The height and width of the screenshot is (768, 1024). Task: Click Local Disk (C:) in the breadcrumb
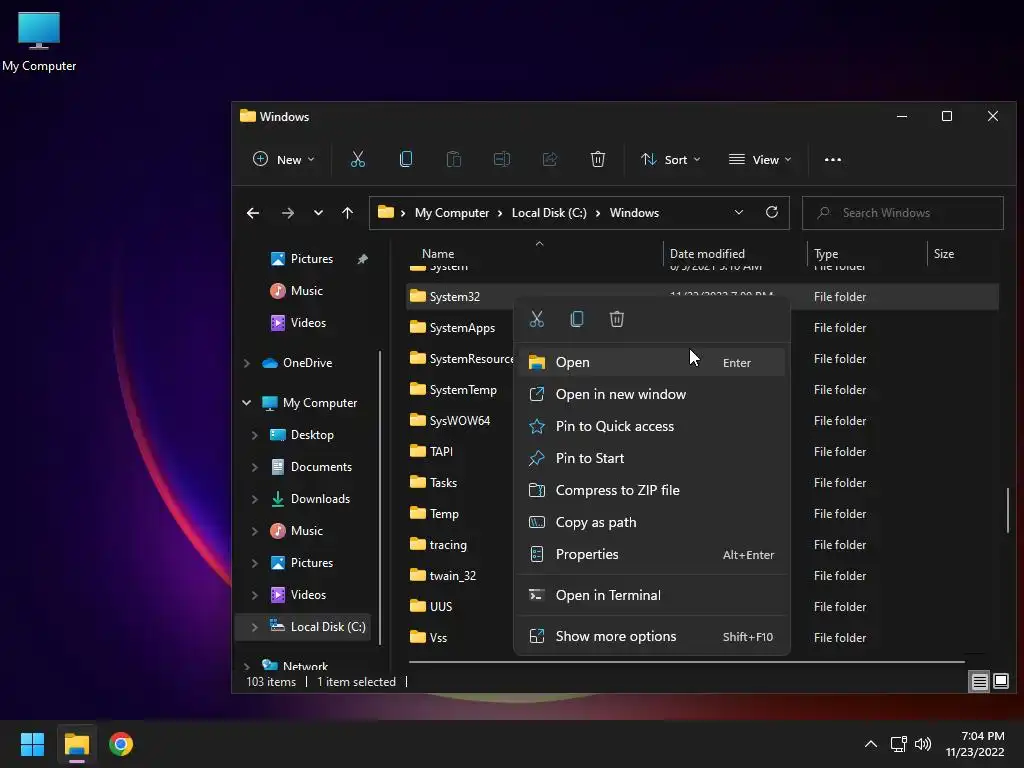[x=549, y=213]
